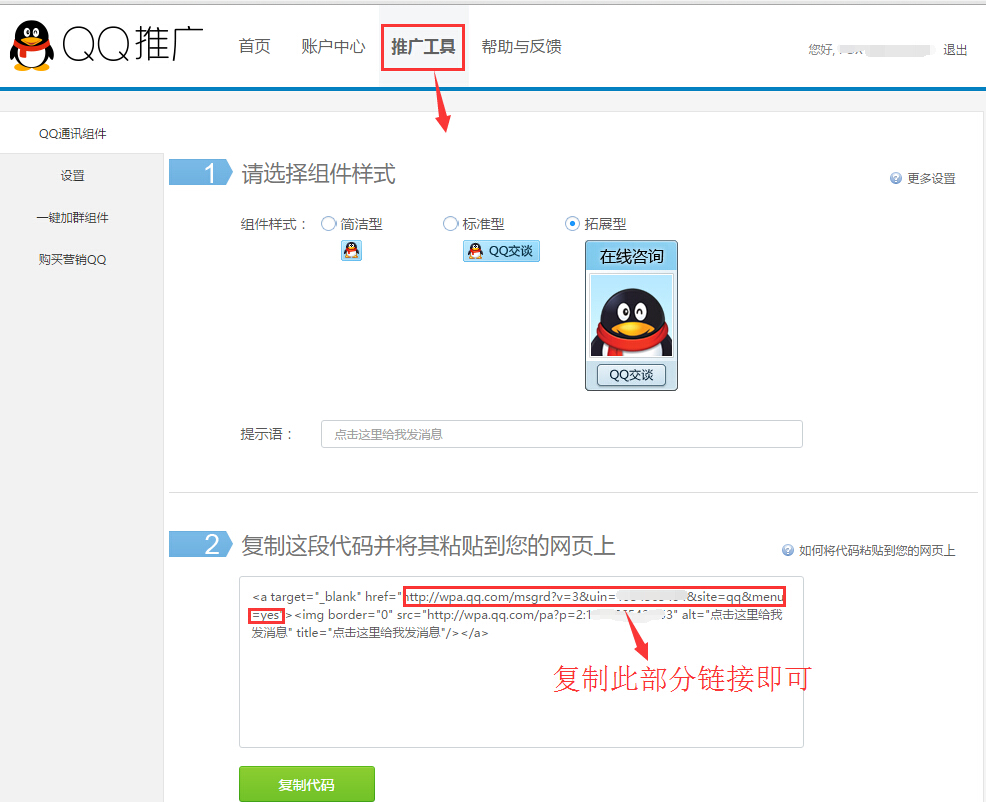Viewport: 986px width, 802px height.
Task: Click the QQ交谈 button in preview widget
Action: click(631, 375)
